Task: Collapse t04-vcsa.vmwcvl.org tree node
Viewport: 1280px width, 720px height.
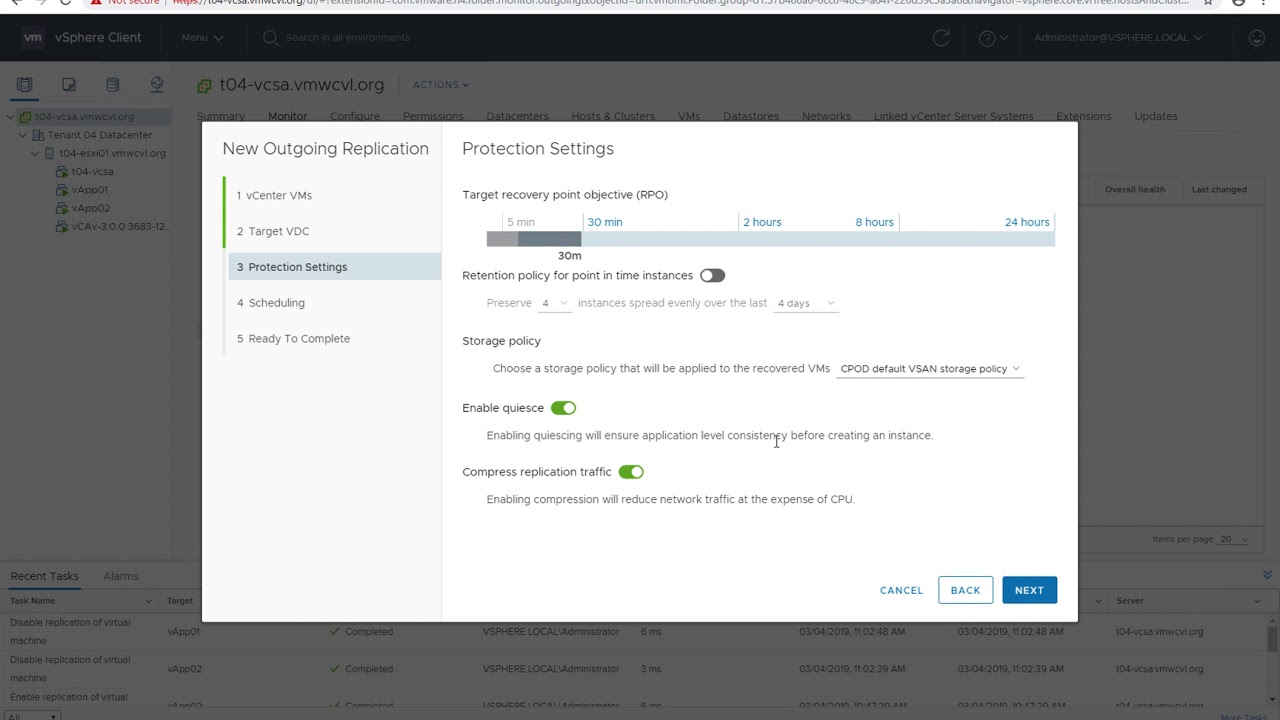Action: pyautogui.click(x=10, y=117)
